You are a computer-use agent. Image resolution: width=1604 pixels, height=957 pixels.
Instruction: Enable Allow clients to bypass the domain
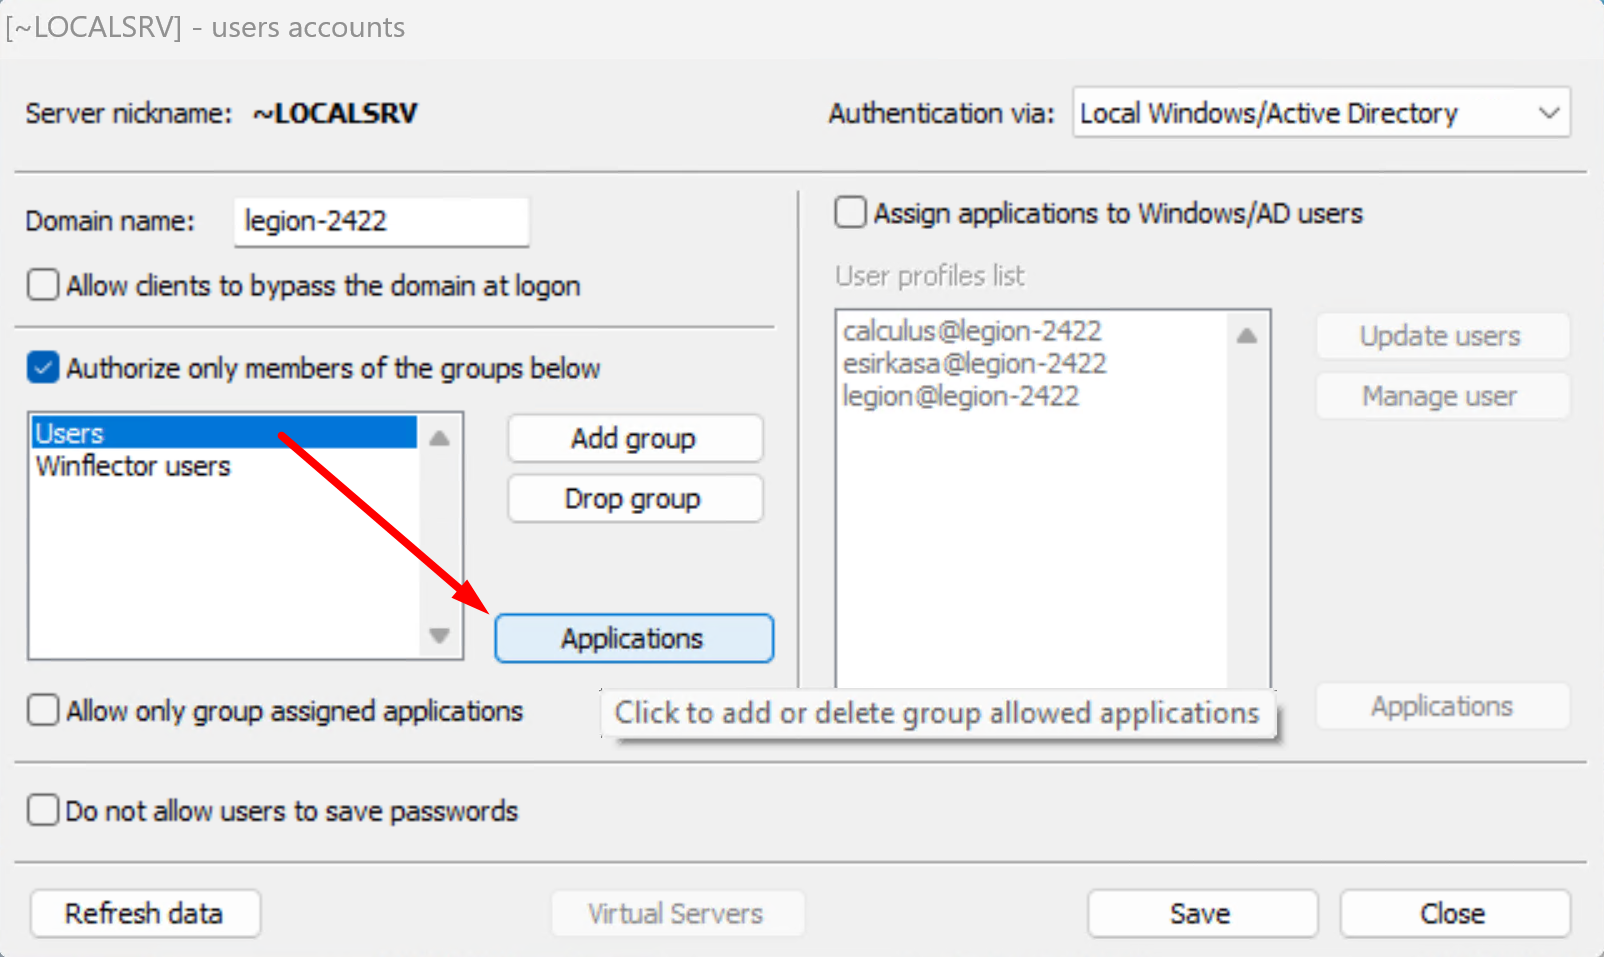coord(43,285)
